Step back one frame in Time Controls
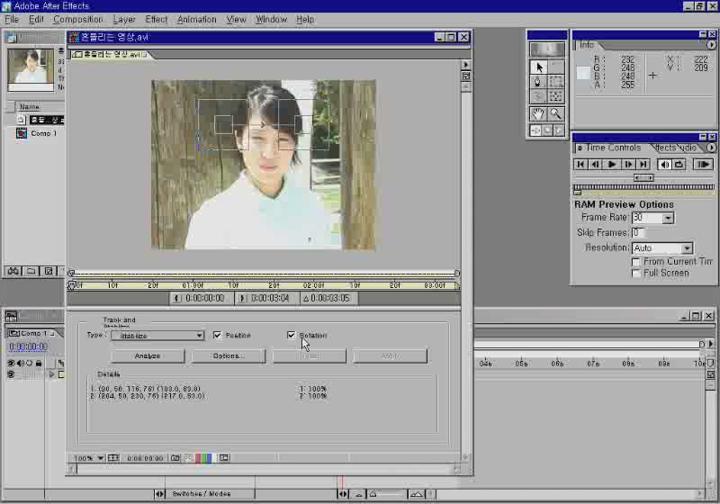The height and width of the screenshot is (504, 720). [x=596, y=164]
